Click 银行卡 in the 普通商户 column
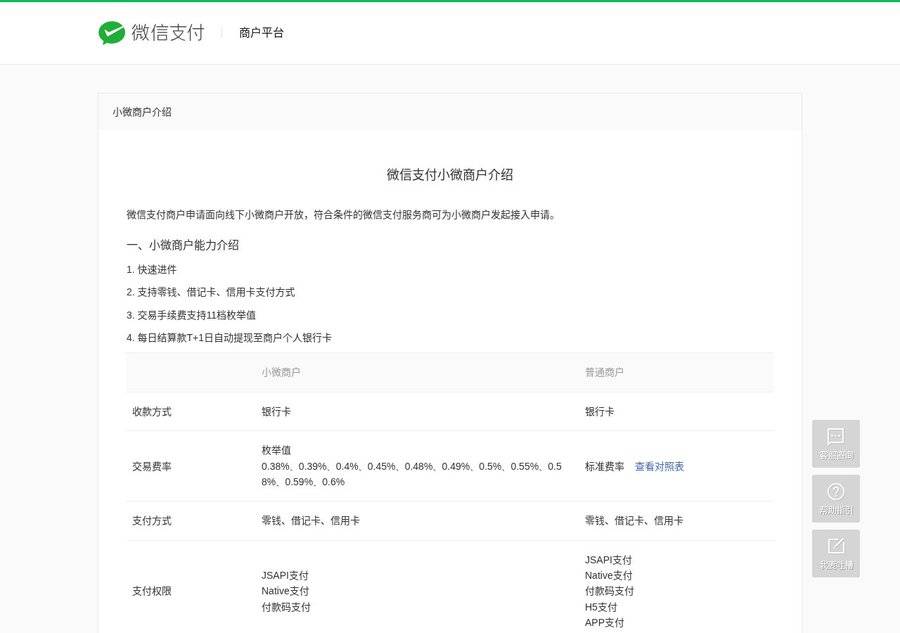Image resolution: width=900 pixels, height=633 pixels. [x=599, y=411]
